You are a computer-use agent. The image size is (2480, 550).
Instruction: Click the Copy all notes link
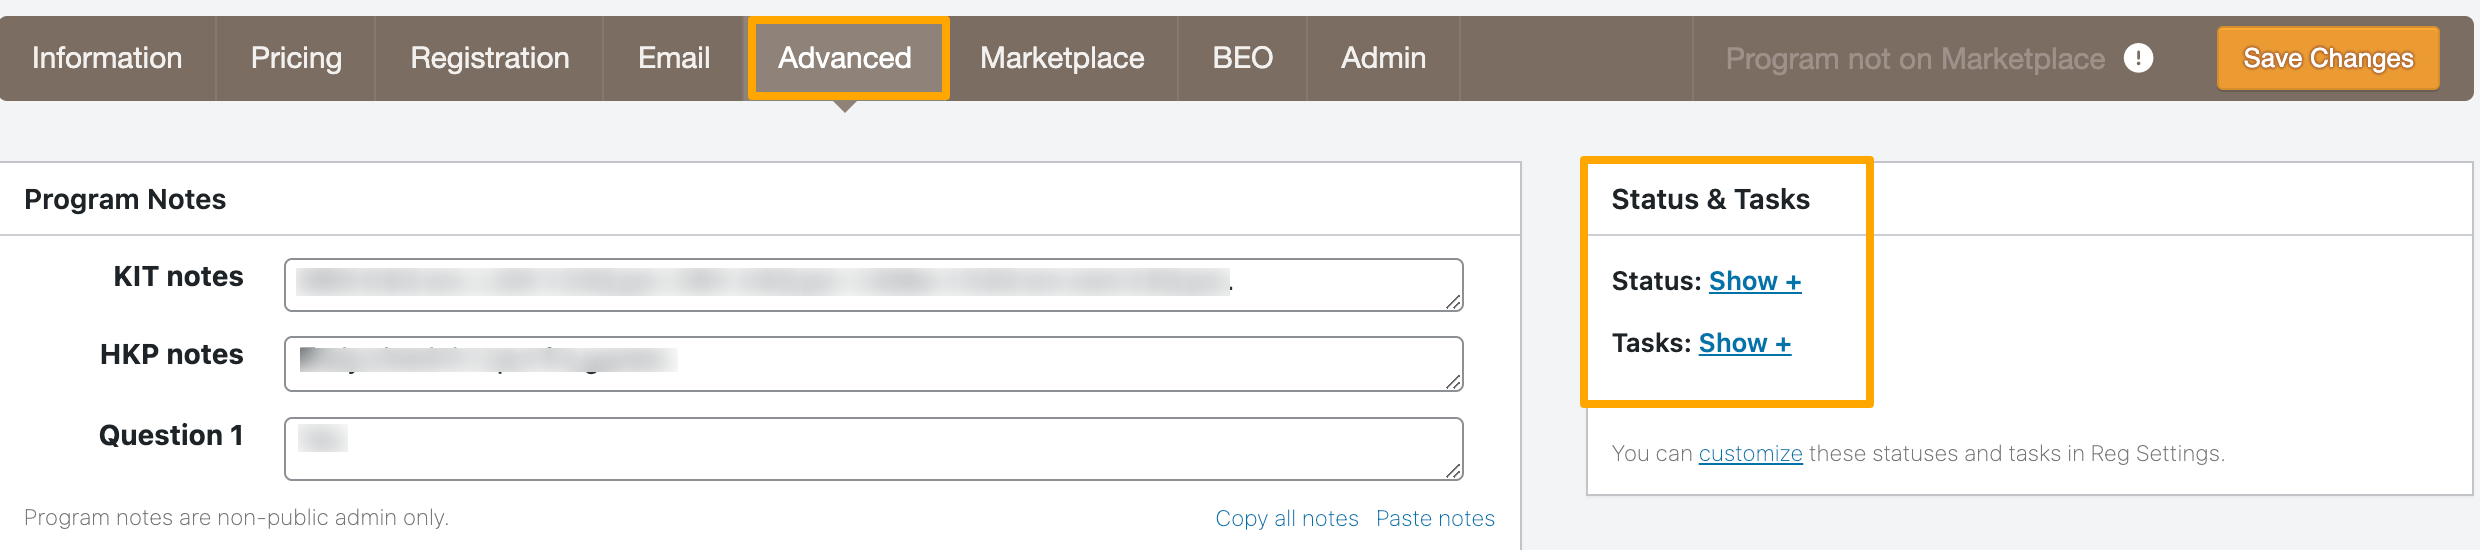(x=1287, y=519)
